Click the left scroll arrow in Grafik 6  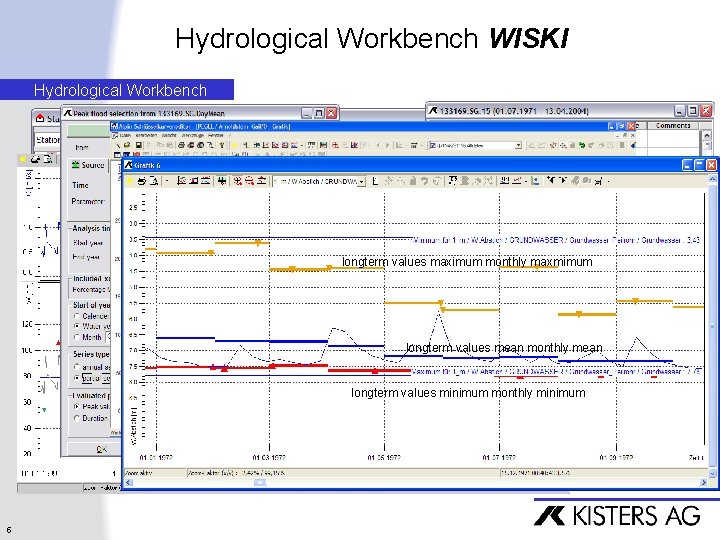(x=129, y=482)
